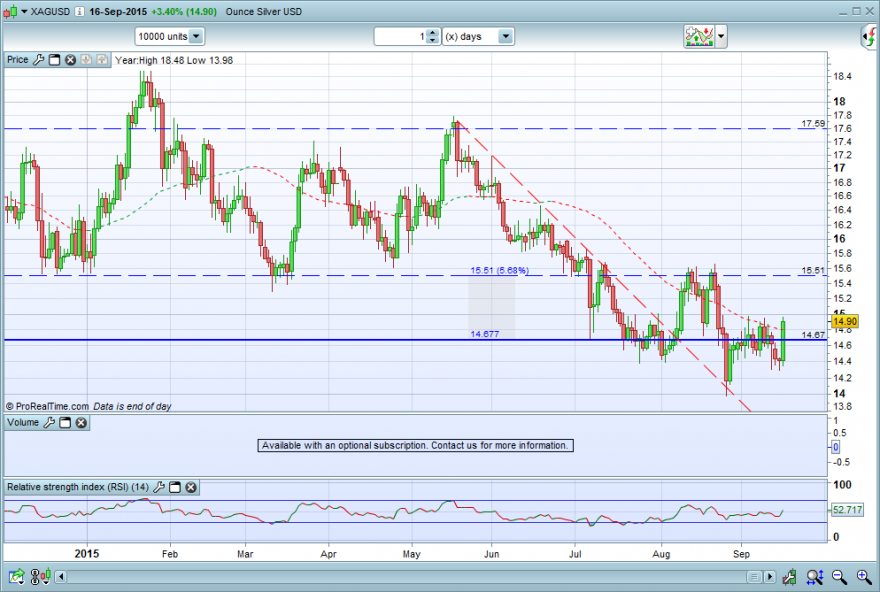Click the Year:High 18.48 Low 13.98 text
This screenshot has width=880, height=592.
point(174,60)
